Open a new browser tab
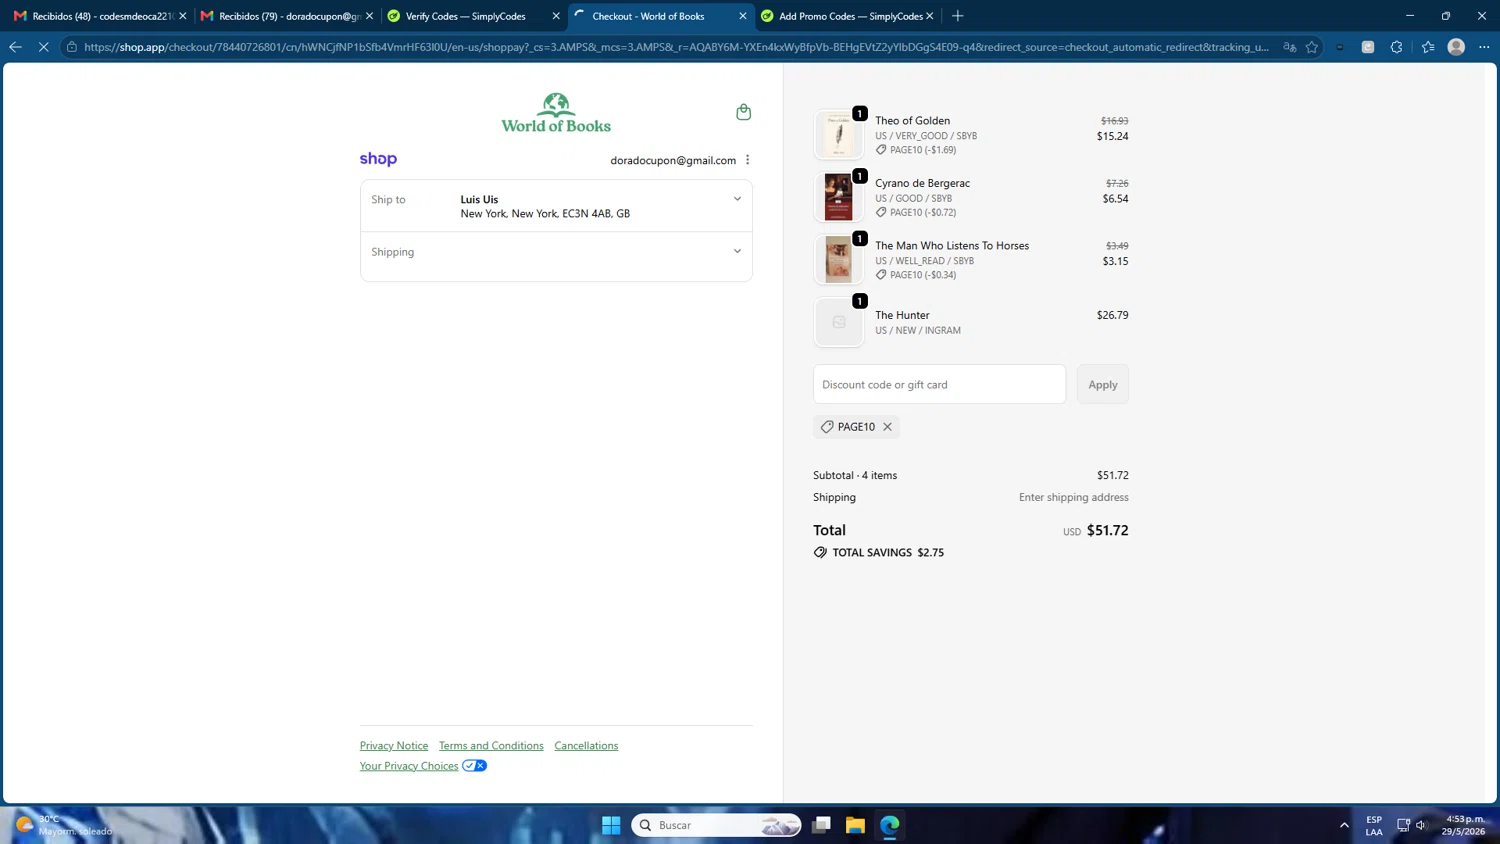This screenshot has height=844, width=1500. [x=958, y=16]
